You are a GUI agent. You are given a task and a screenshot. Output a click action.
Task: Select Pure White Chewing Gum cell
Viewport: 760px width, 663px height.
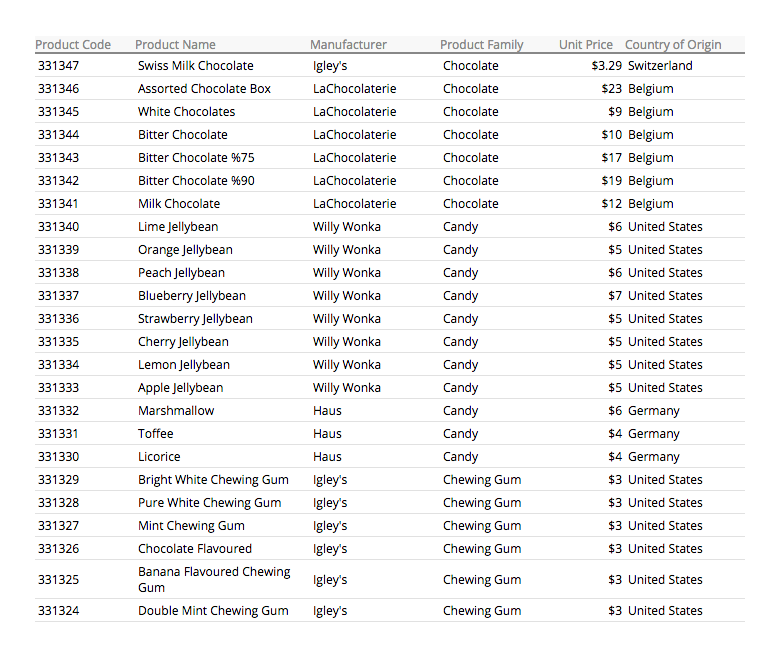(209, 503)
